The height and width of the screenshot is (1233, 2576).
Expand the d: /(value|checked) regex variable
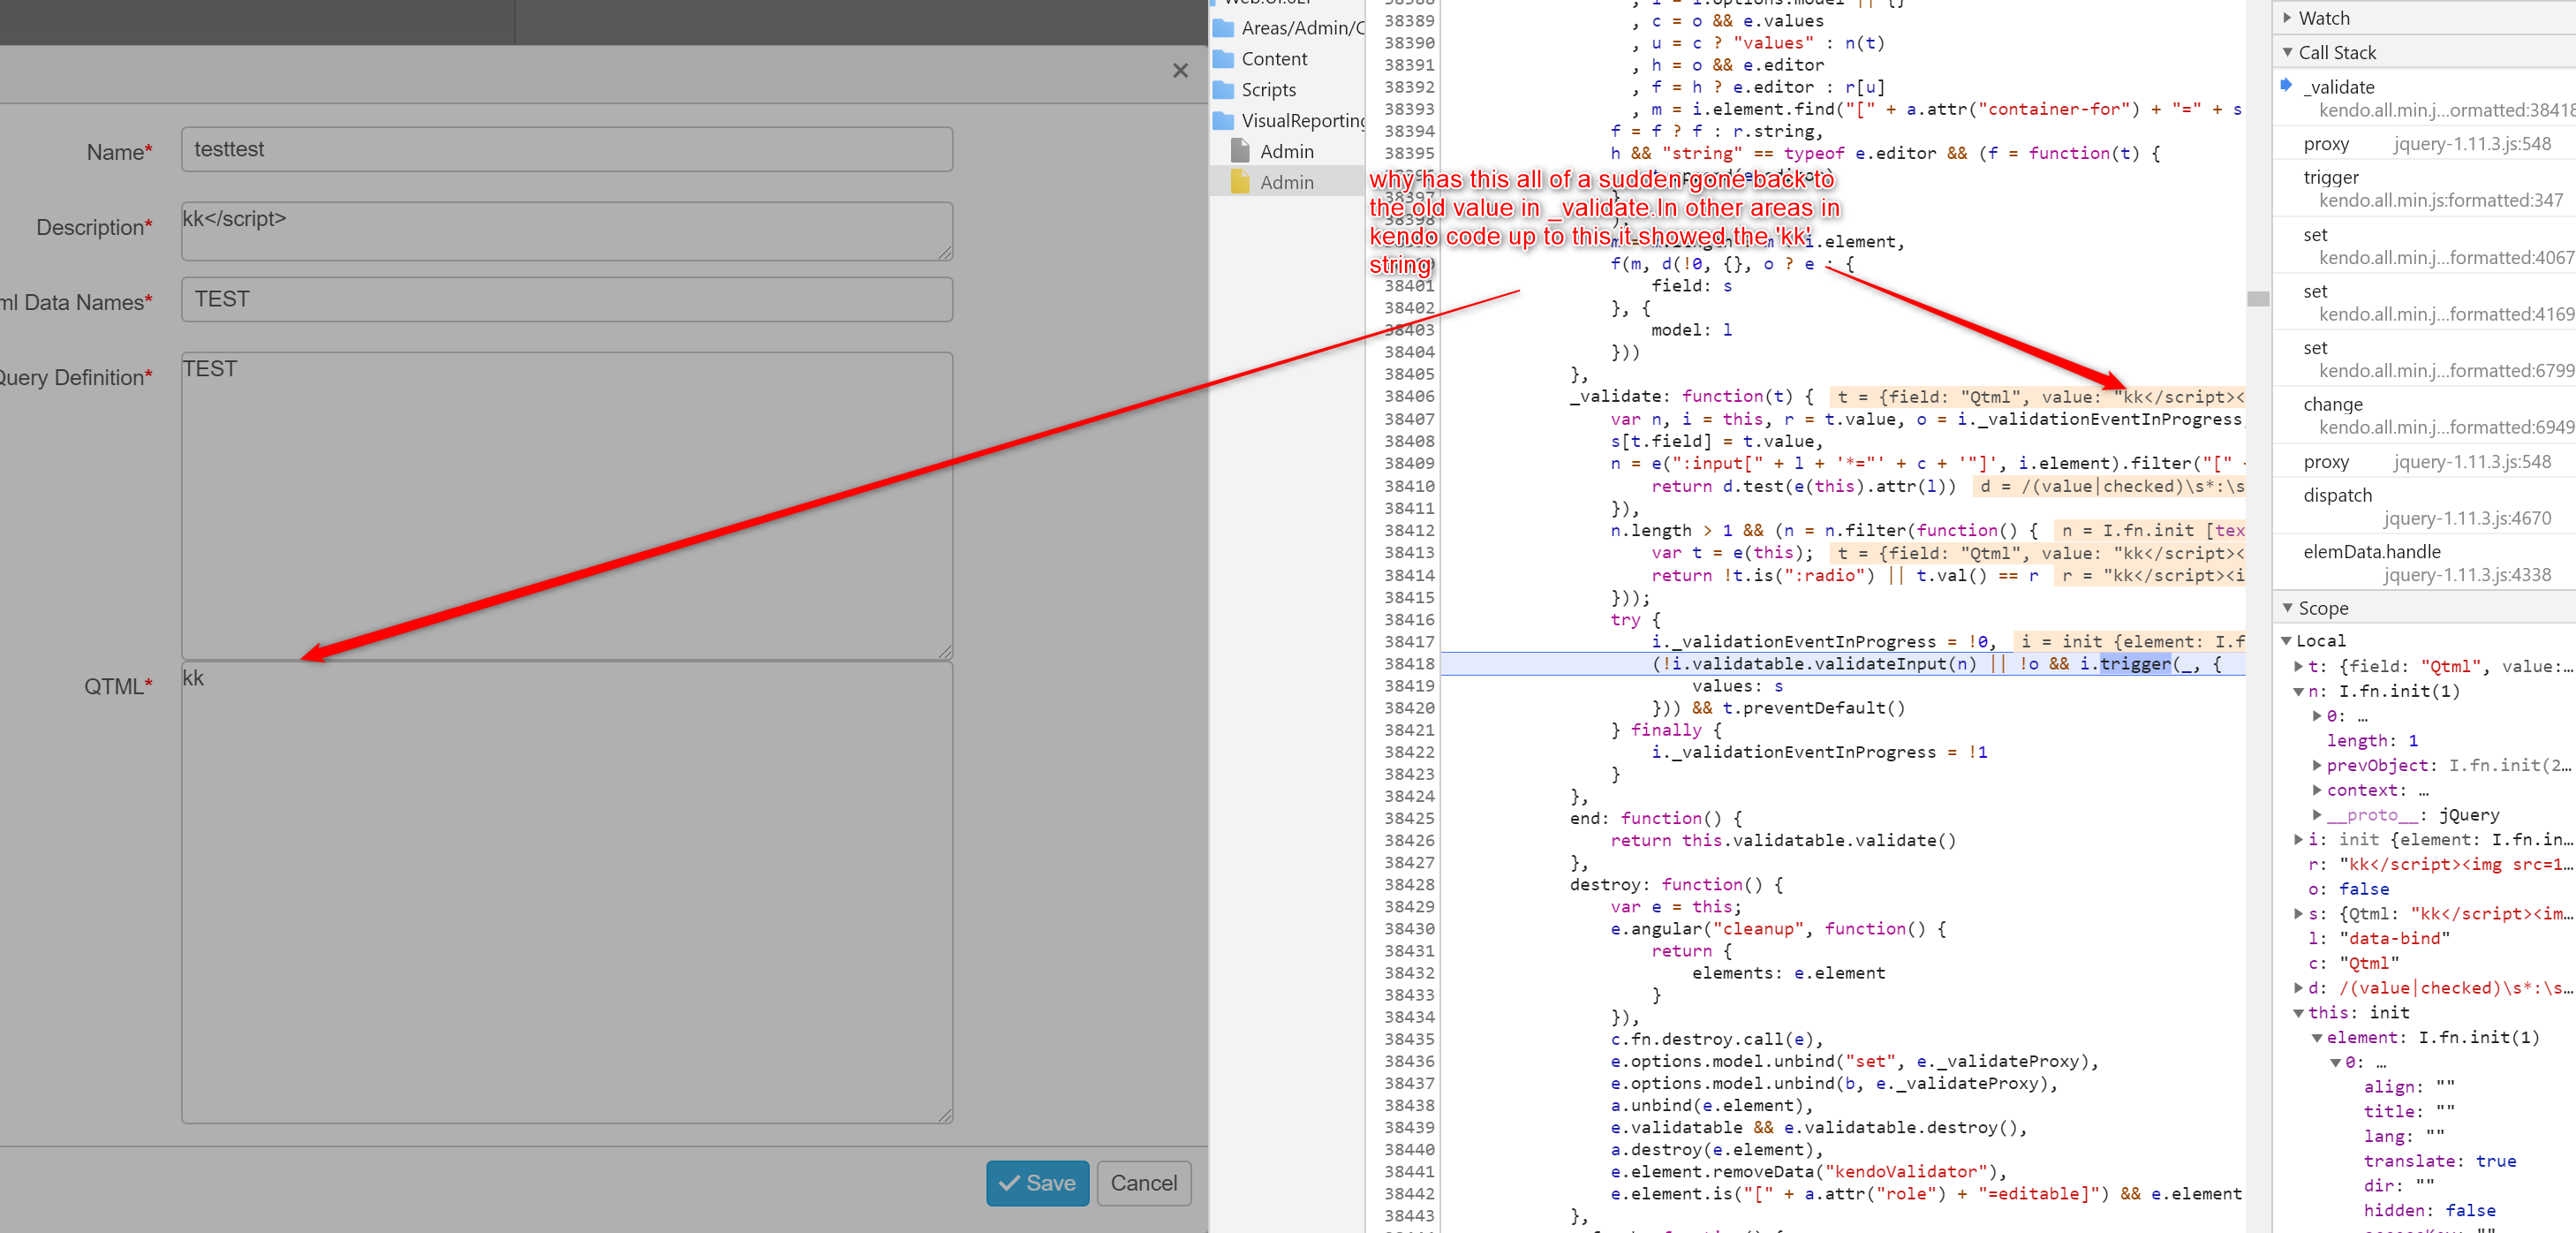point(2298,987)
